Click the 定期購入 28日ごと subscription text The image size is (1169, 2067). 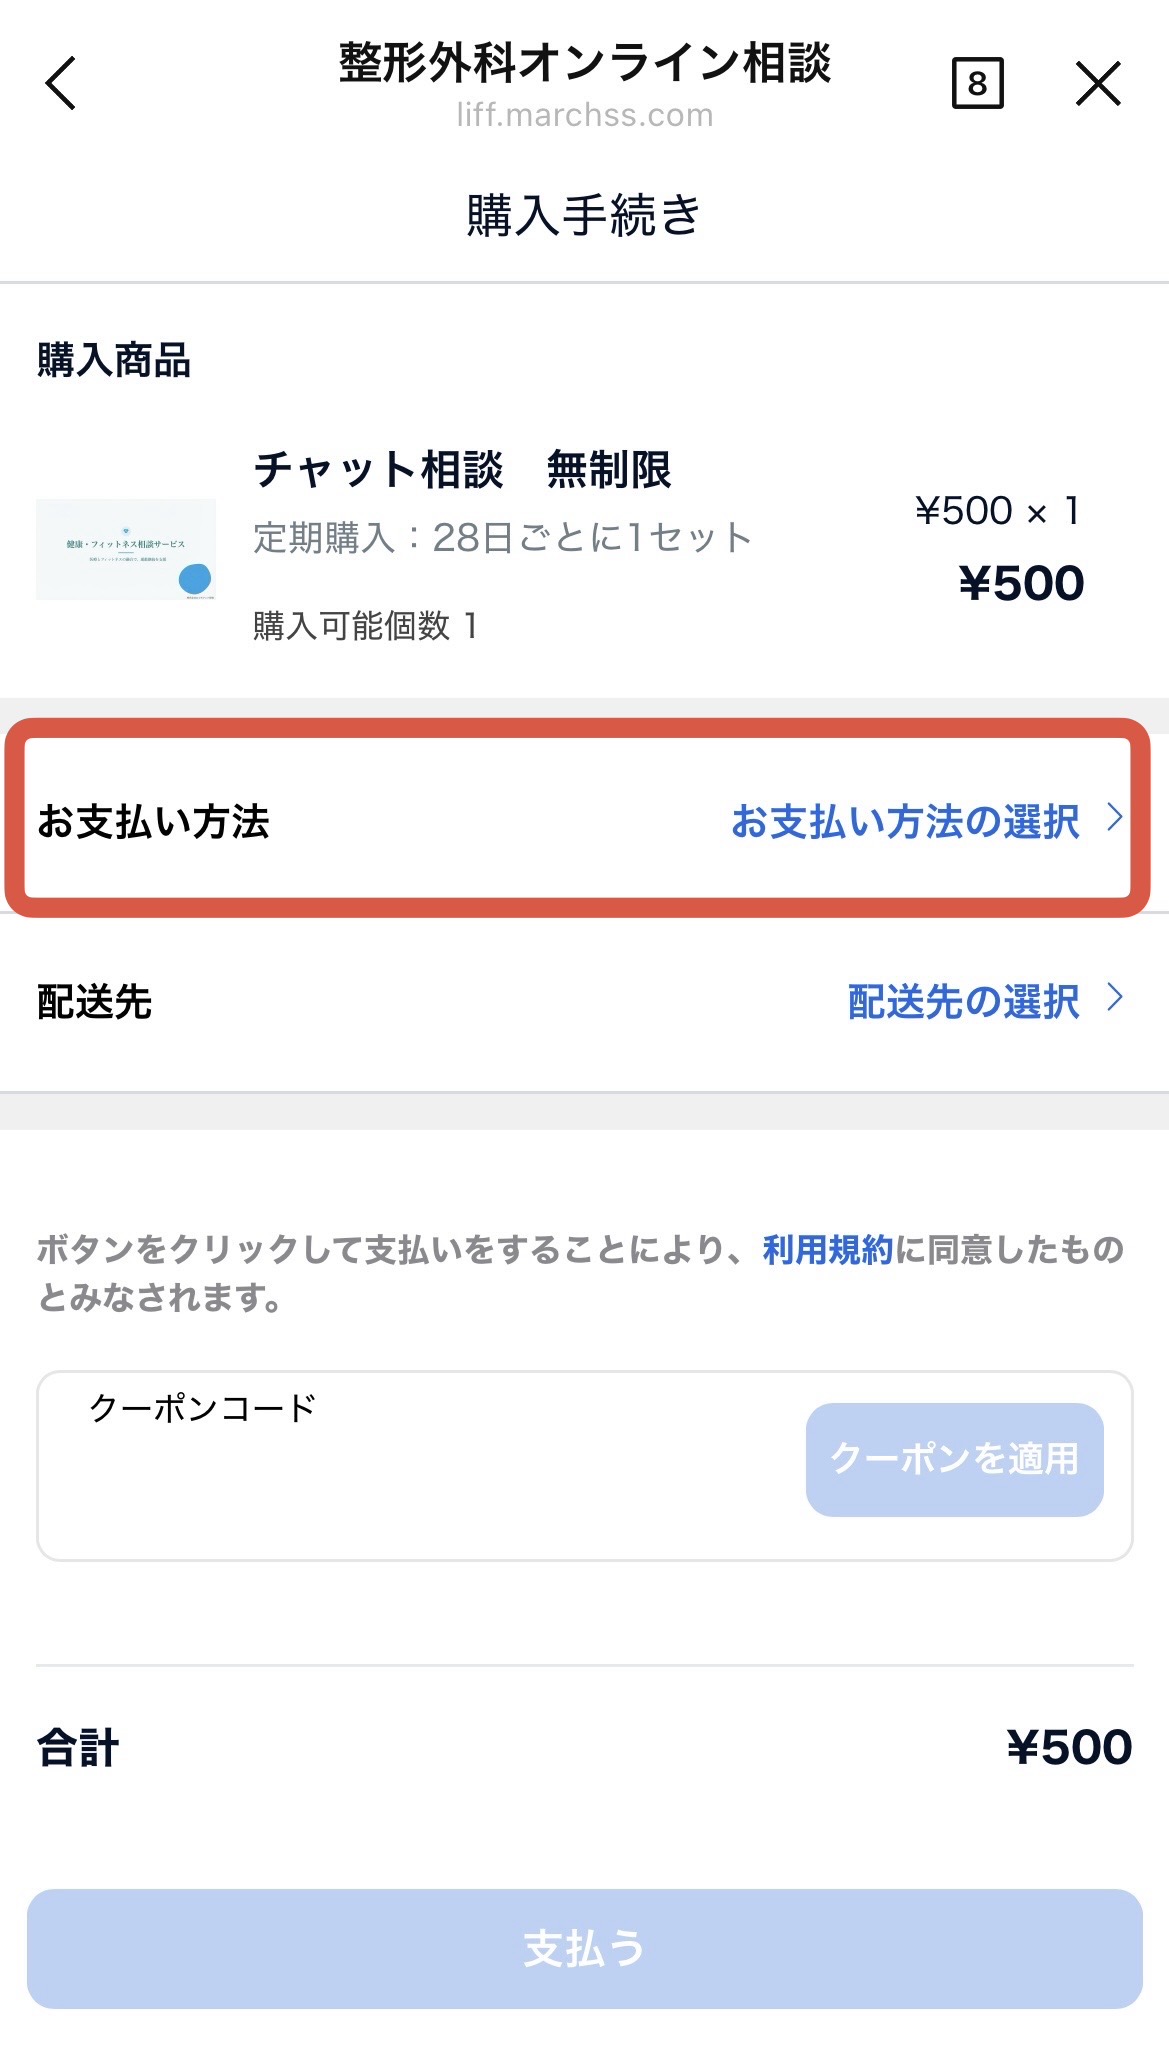(x=502, y=538)
